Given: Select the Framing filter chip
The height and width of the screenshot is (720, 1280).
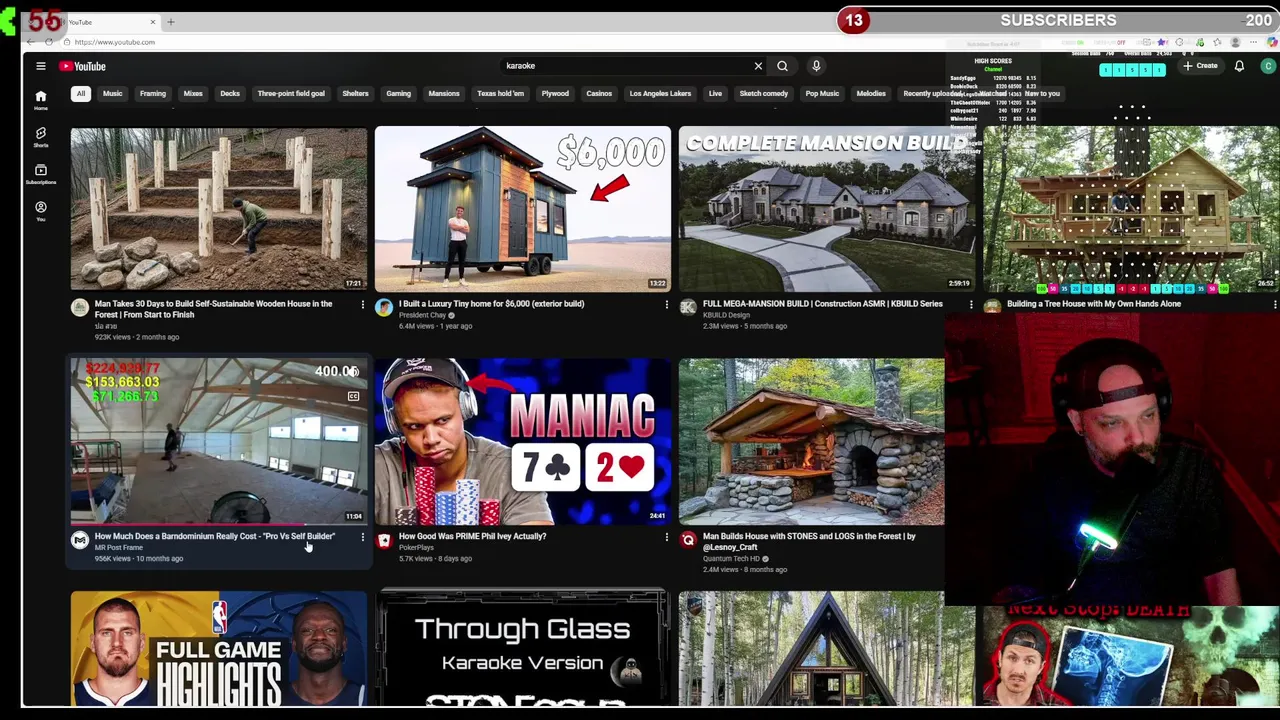Looking at the screenshot, I should (153, 94).
